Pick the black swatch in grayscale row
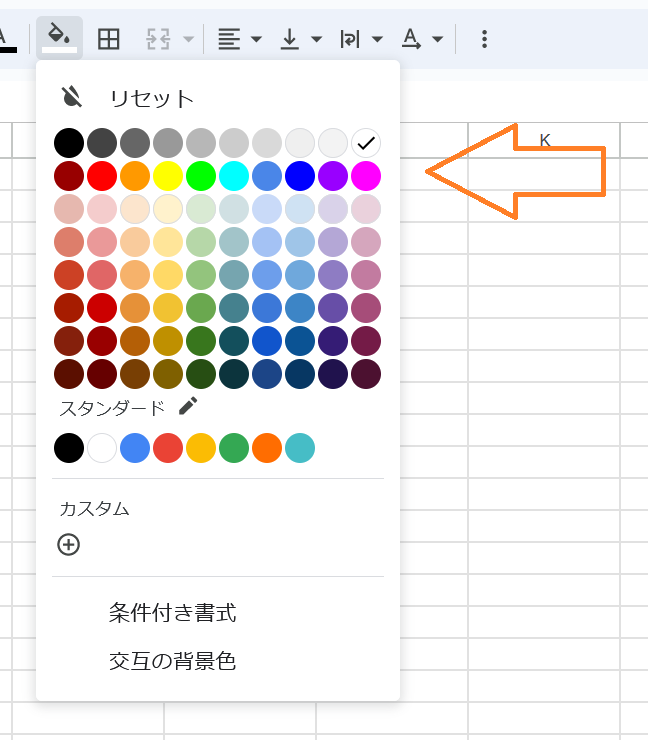This screenshot has width=648, height=740. coord(69,143)
